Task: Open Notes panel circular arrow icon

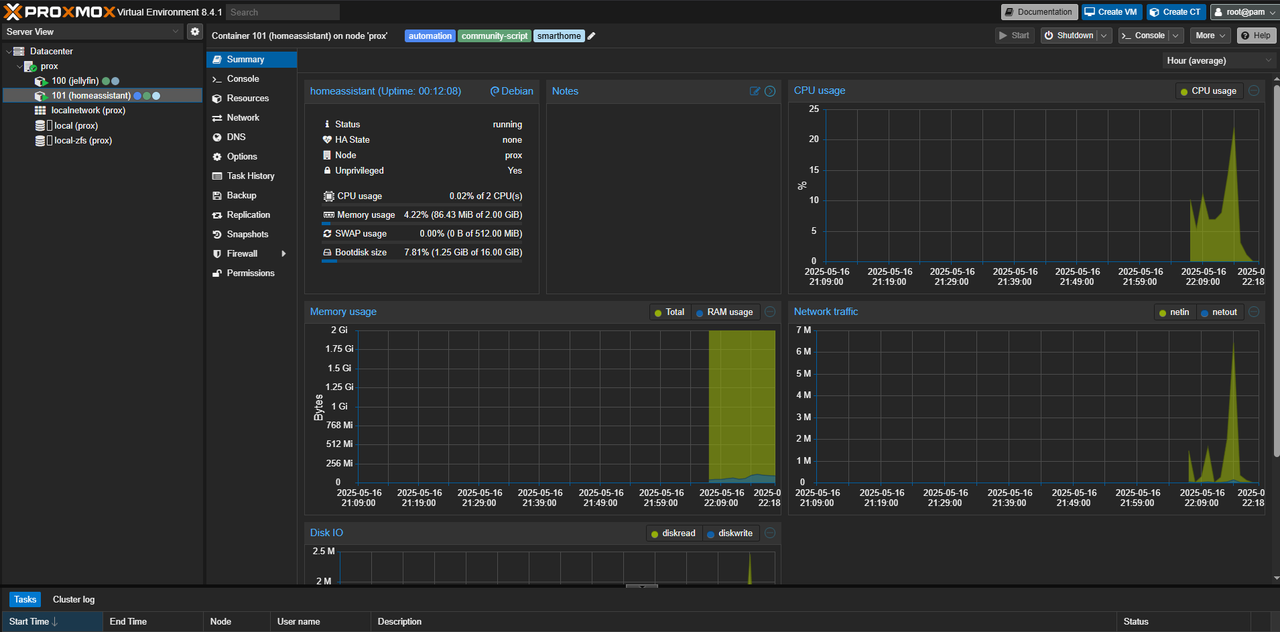Action: pos(770,91)
